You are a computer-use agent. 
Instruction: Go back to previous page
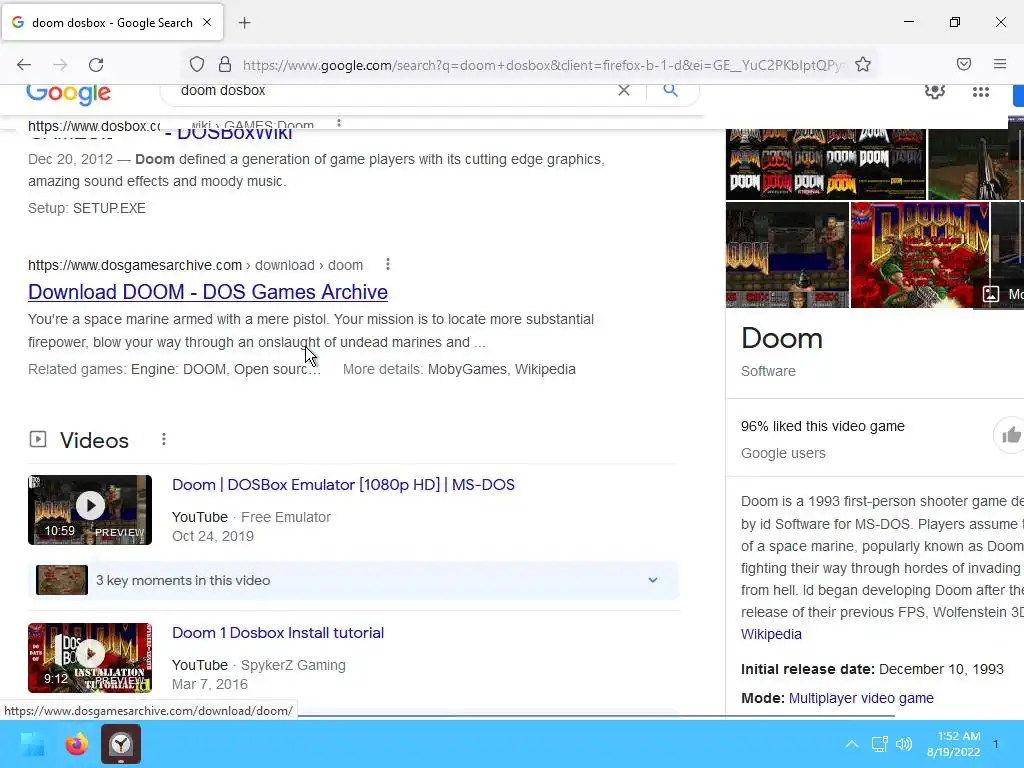24,65
